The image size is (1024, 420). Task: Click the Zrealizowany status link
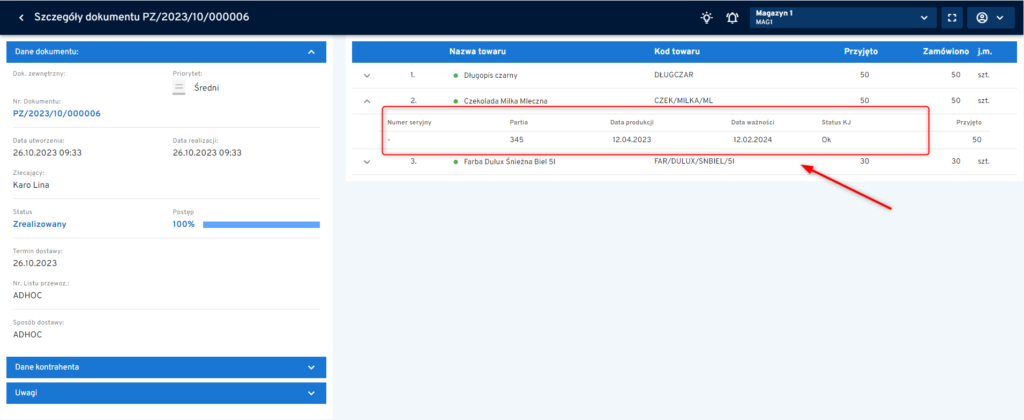[40, 225]
